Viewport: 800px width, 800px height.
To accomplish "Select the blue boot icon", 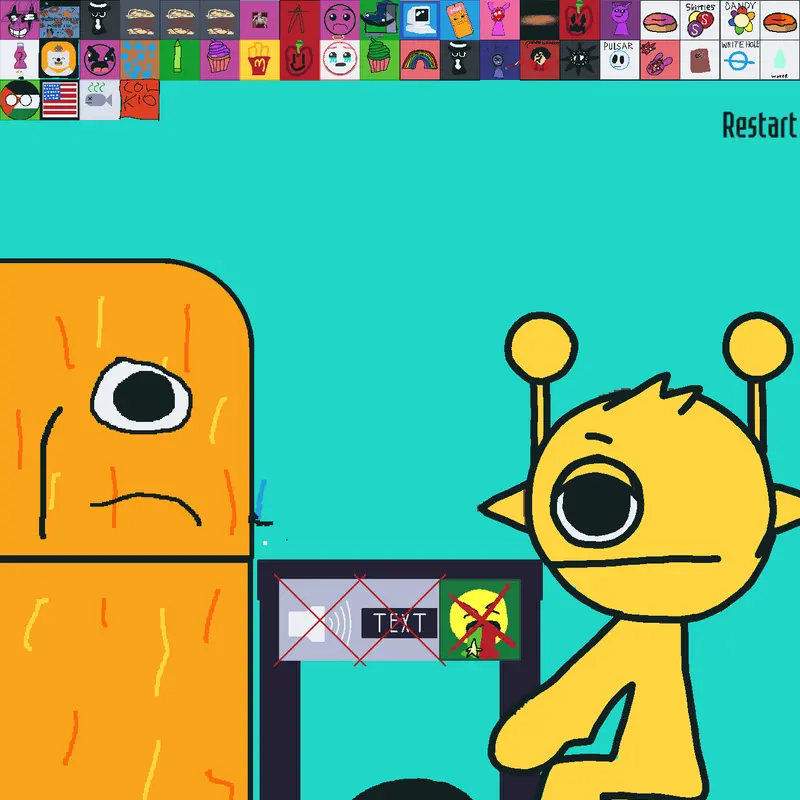I will pyautogui.click(x=380, y=20).
